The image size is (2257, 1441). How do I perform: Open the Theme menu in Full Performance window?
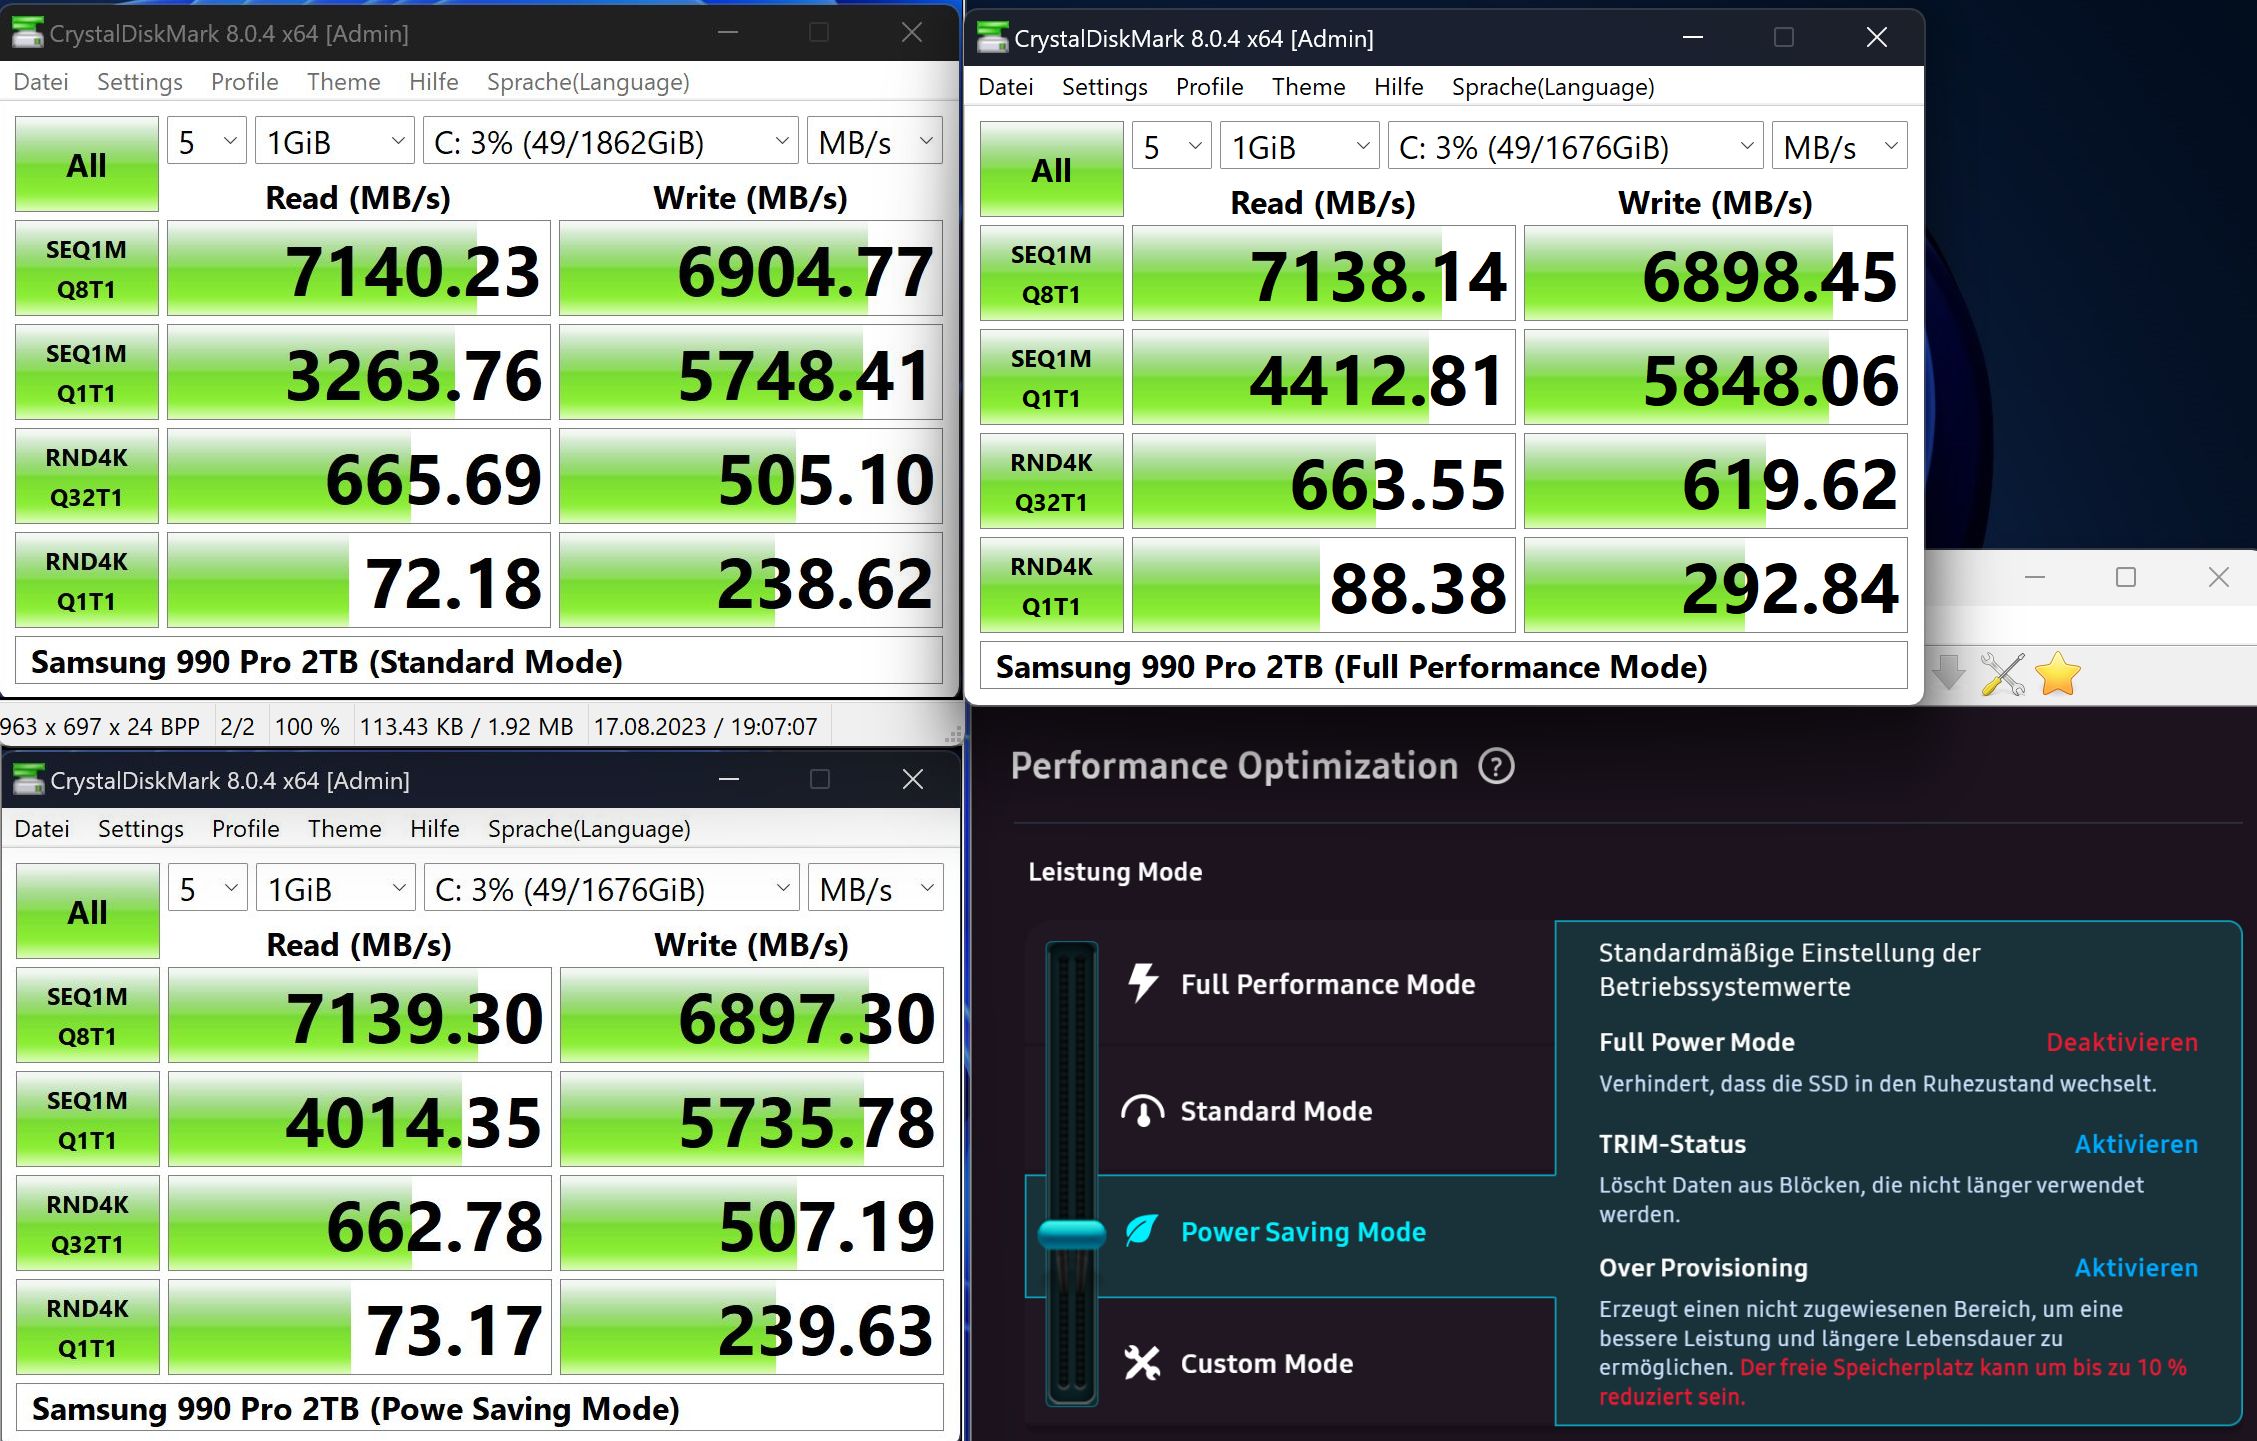tap(1308, 87)
